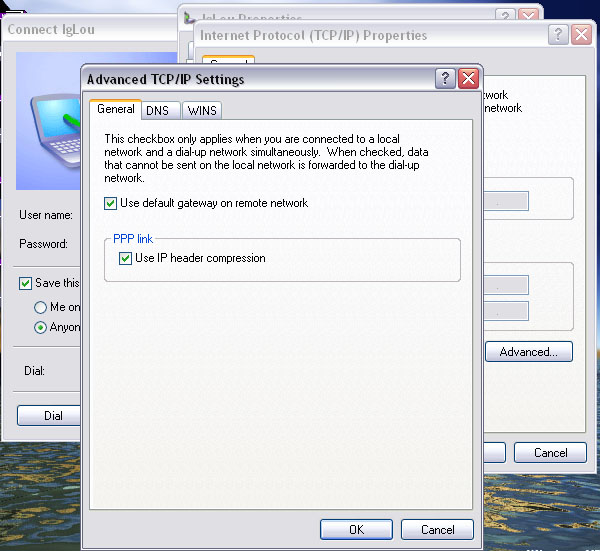Click the Dial button in Connect IgLou
This screenshot has width=600, height=551.
pyautogui.click(x=49, y=416)
